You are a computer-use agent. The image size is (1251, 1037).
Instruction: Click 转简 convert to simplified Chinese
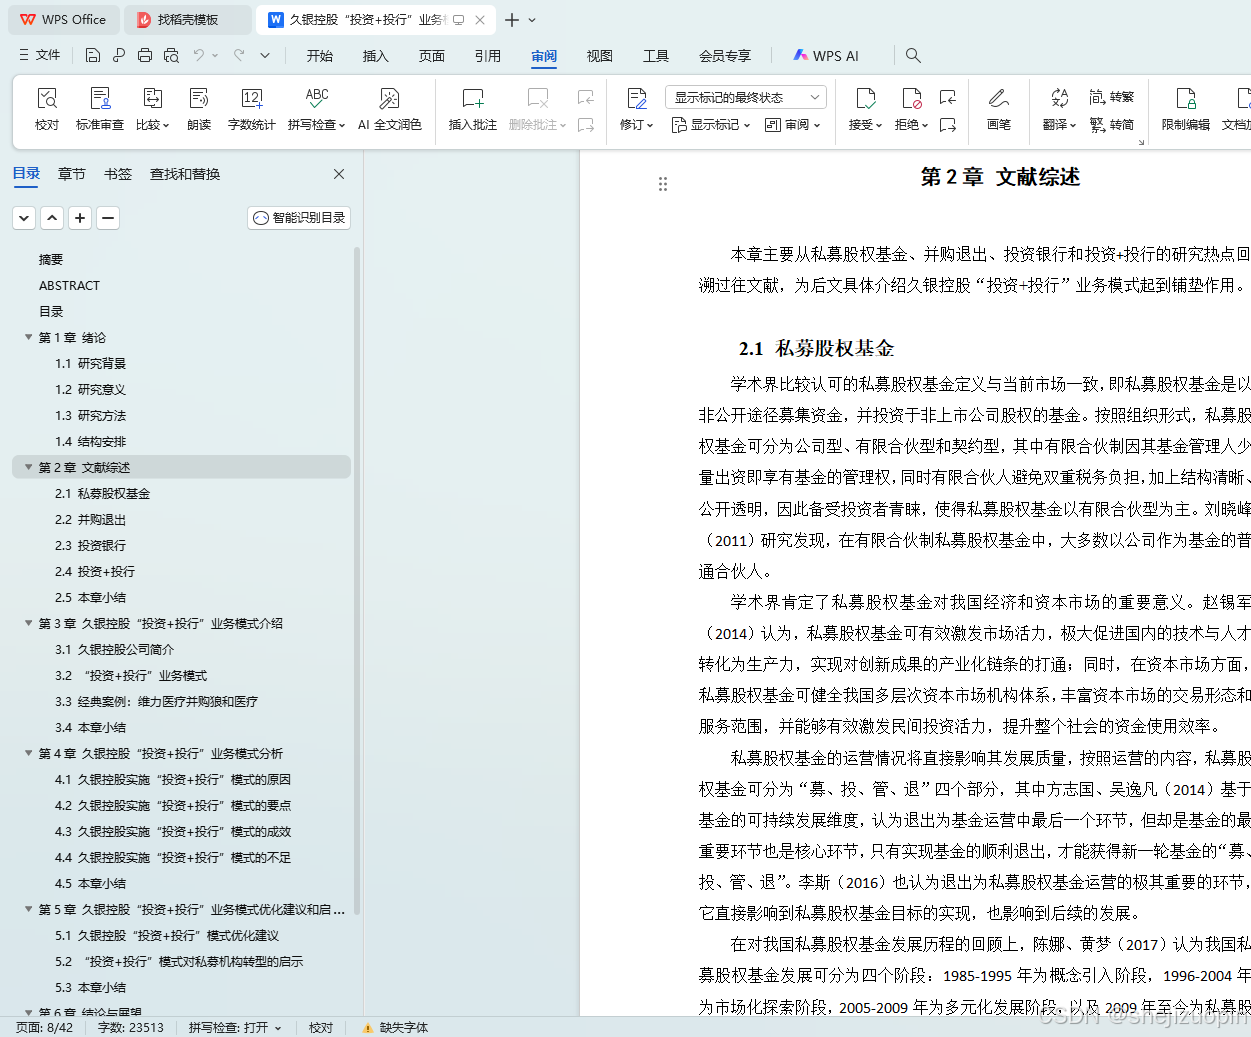[1112, 125]
